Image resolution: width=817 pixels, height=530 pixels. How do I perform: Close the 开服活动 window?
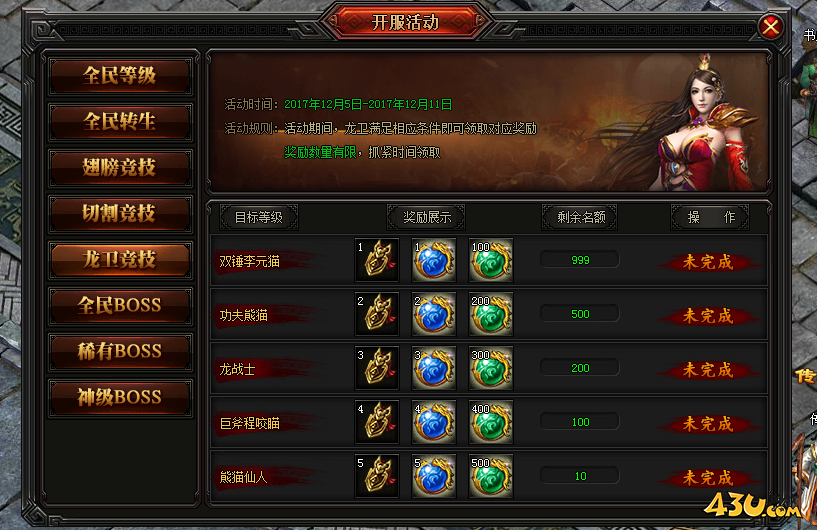pos(771,27)
